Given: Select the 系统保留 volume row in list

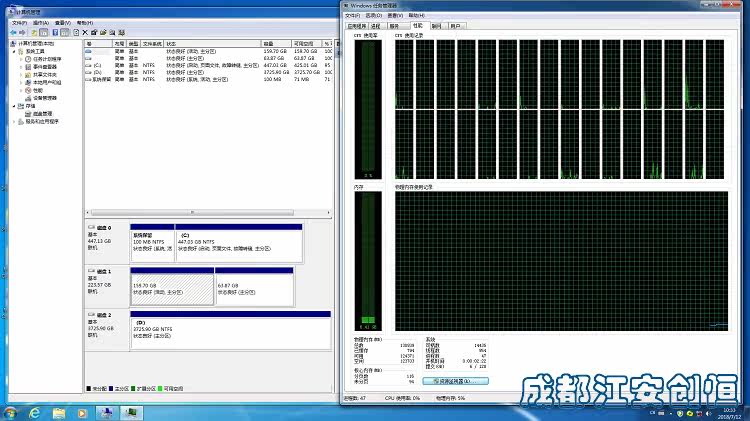Looking at the screenshot, I should [209, 79].
